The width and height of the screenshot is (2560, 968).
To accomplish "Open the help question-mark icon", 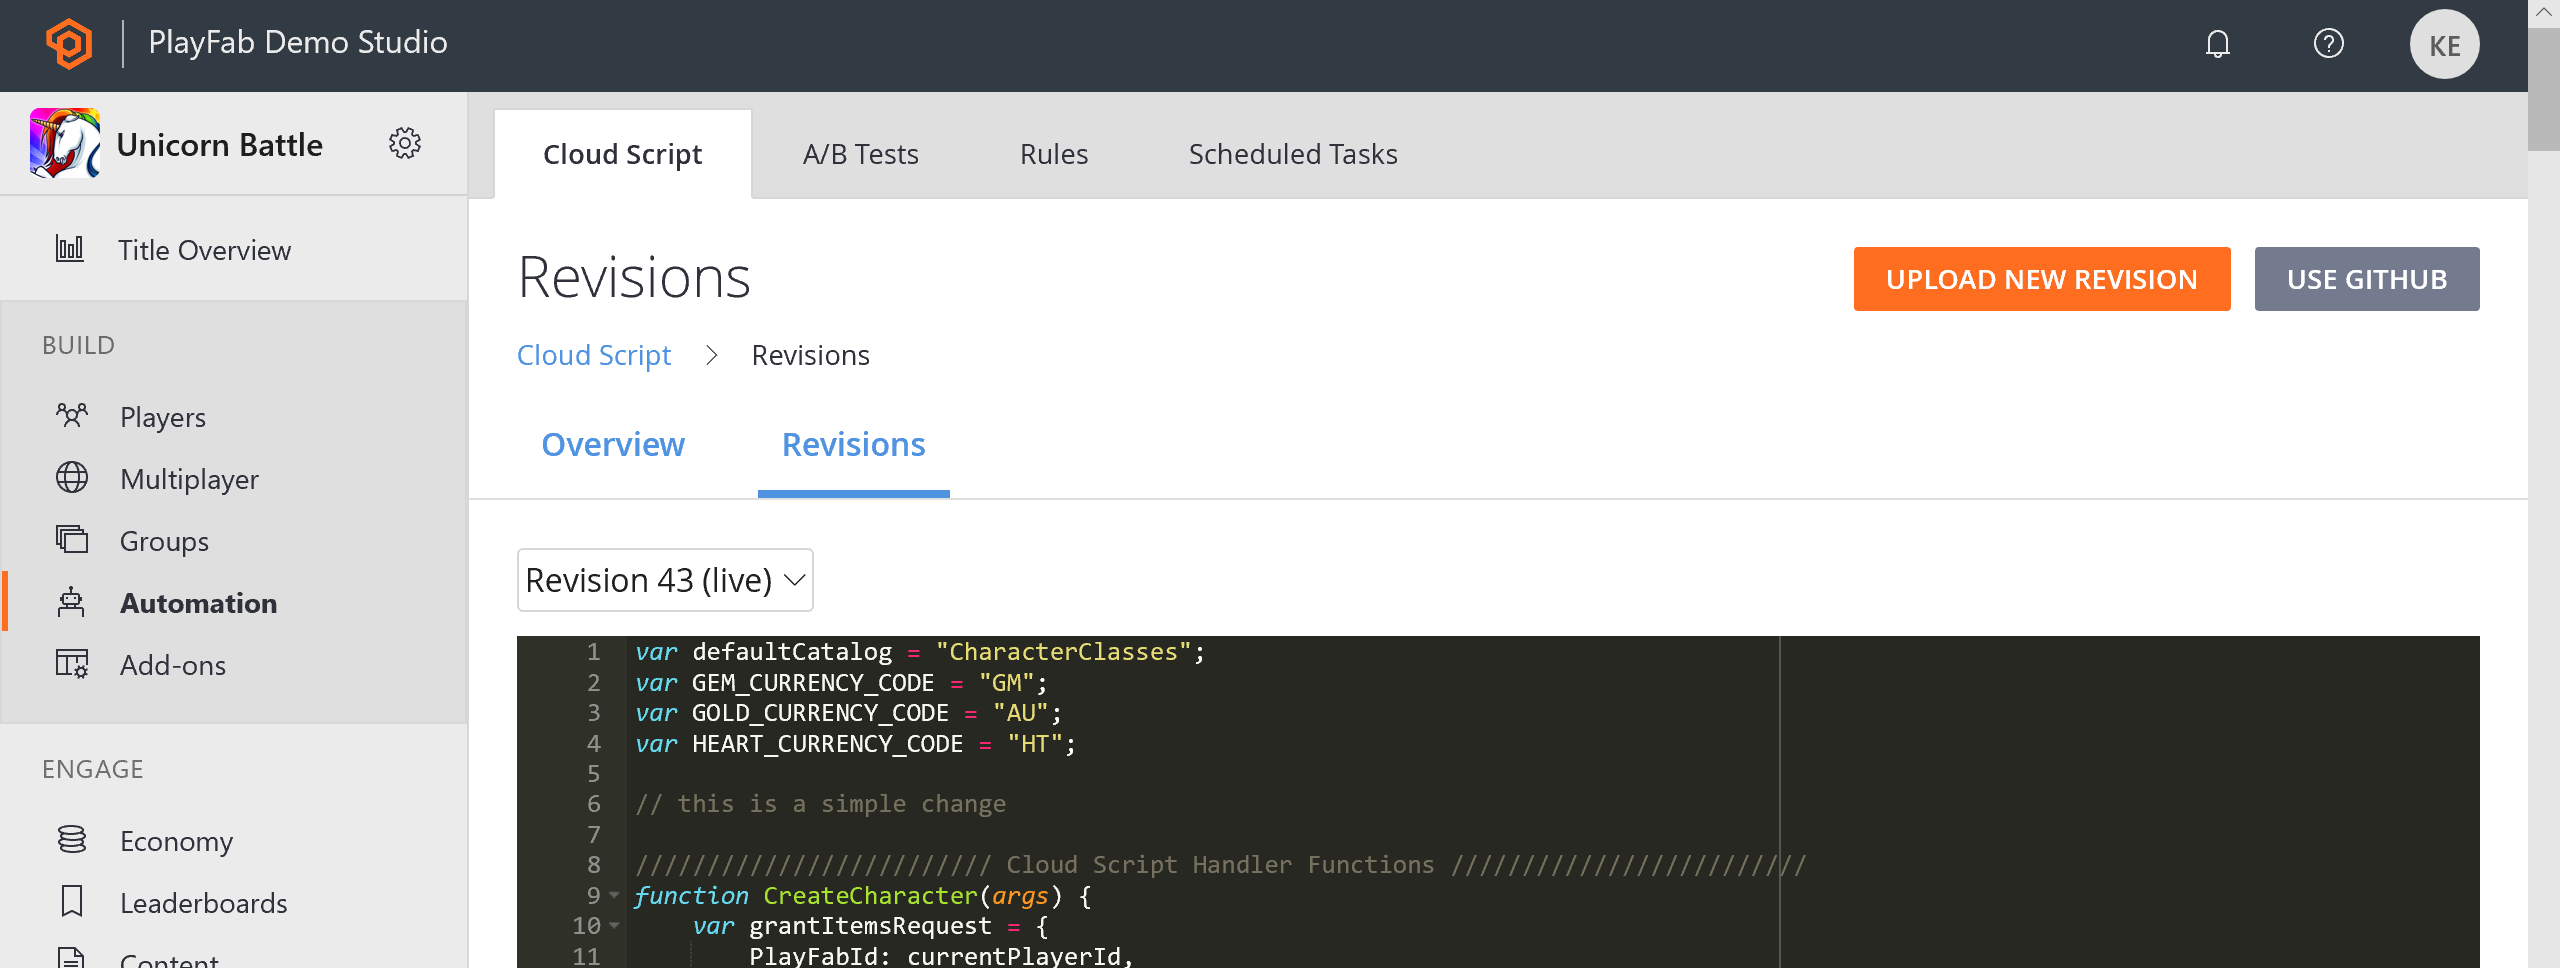I will point(2328,43).
